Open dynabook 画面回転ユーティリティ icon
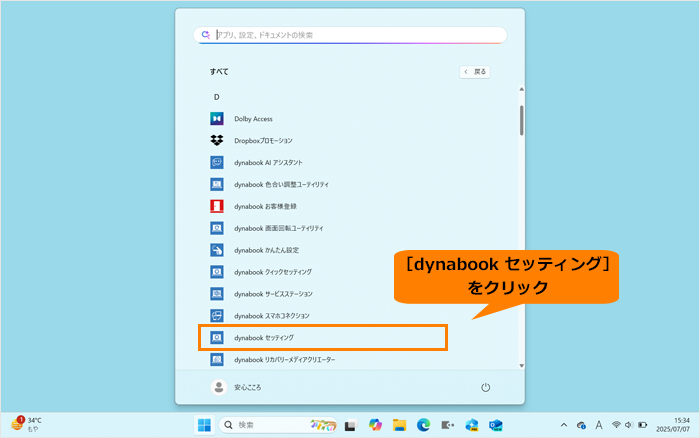The width and height of the screenshot is (700, 438). coord(217,228)
